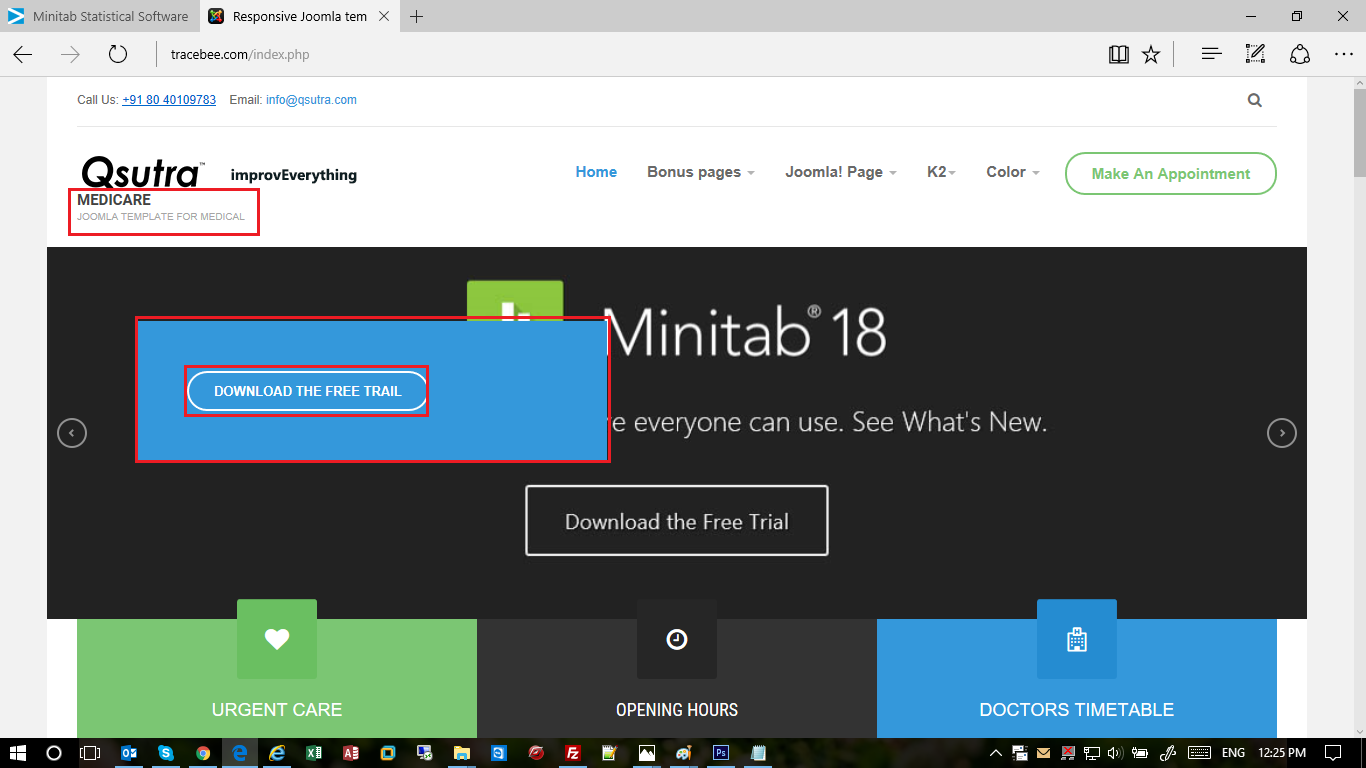Open the browser reading view icon
This screenshot has height=768, width=1366.
[1119, 54]
